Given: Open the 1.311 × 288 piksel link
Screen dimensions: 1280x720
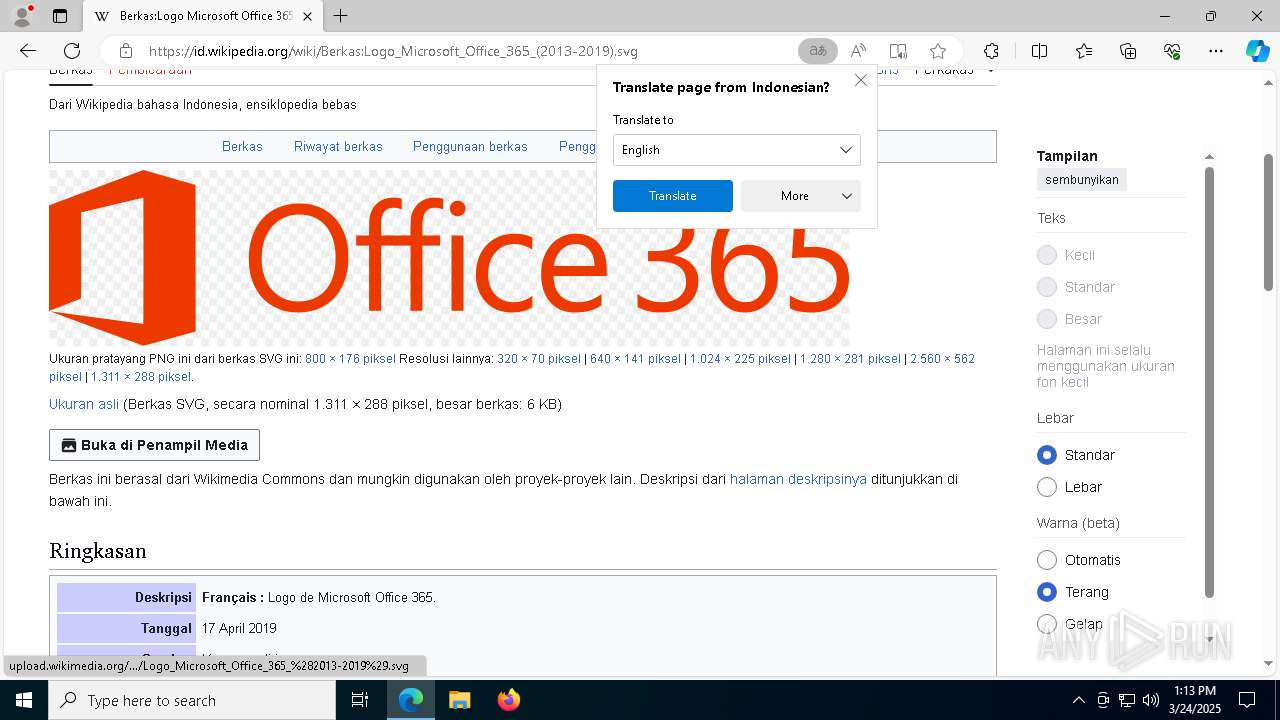Looking at the screenshot, I should coord(141,377).
